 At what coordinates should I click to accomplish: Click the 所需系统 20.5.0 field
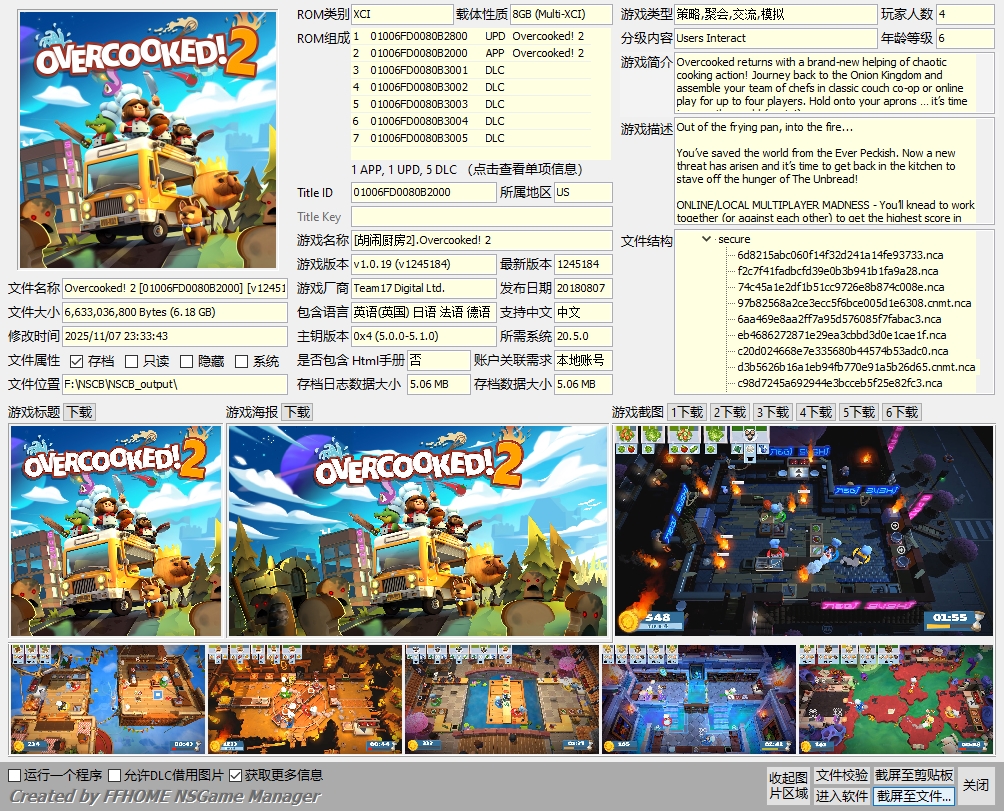click(x=583, y=336)
